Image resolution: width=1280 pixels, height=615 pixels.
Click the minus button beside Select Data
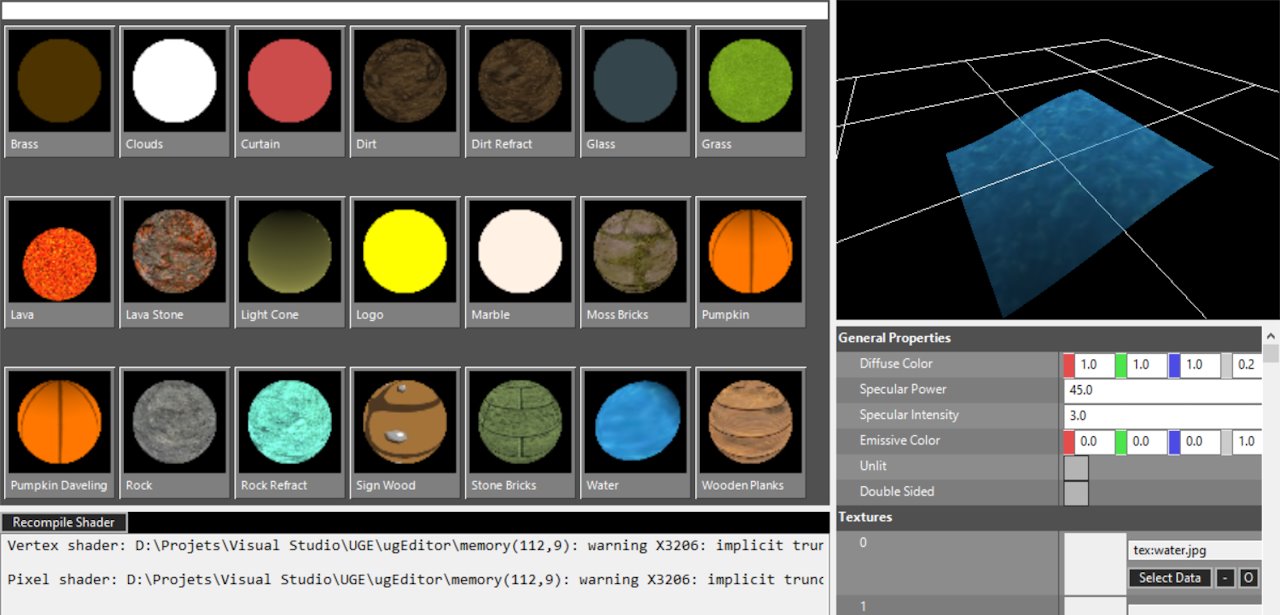(x=1224, y=578)
